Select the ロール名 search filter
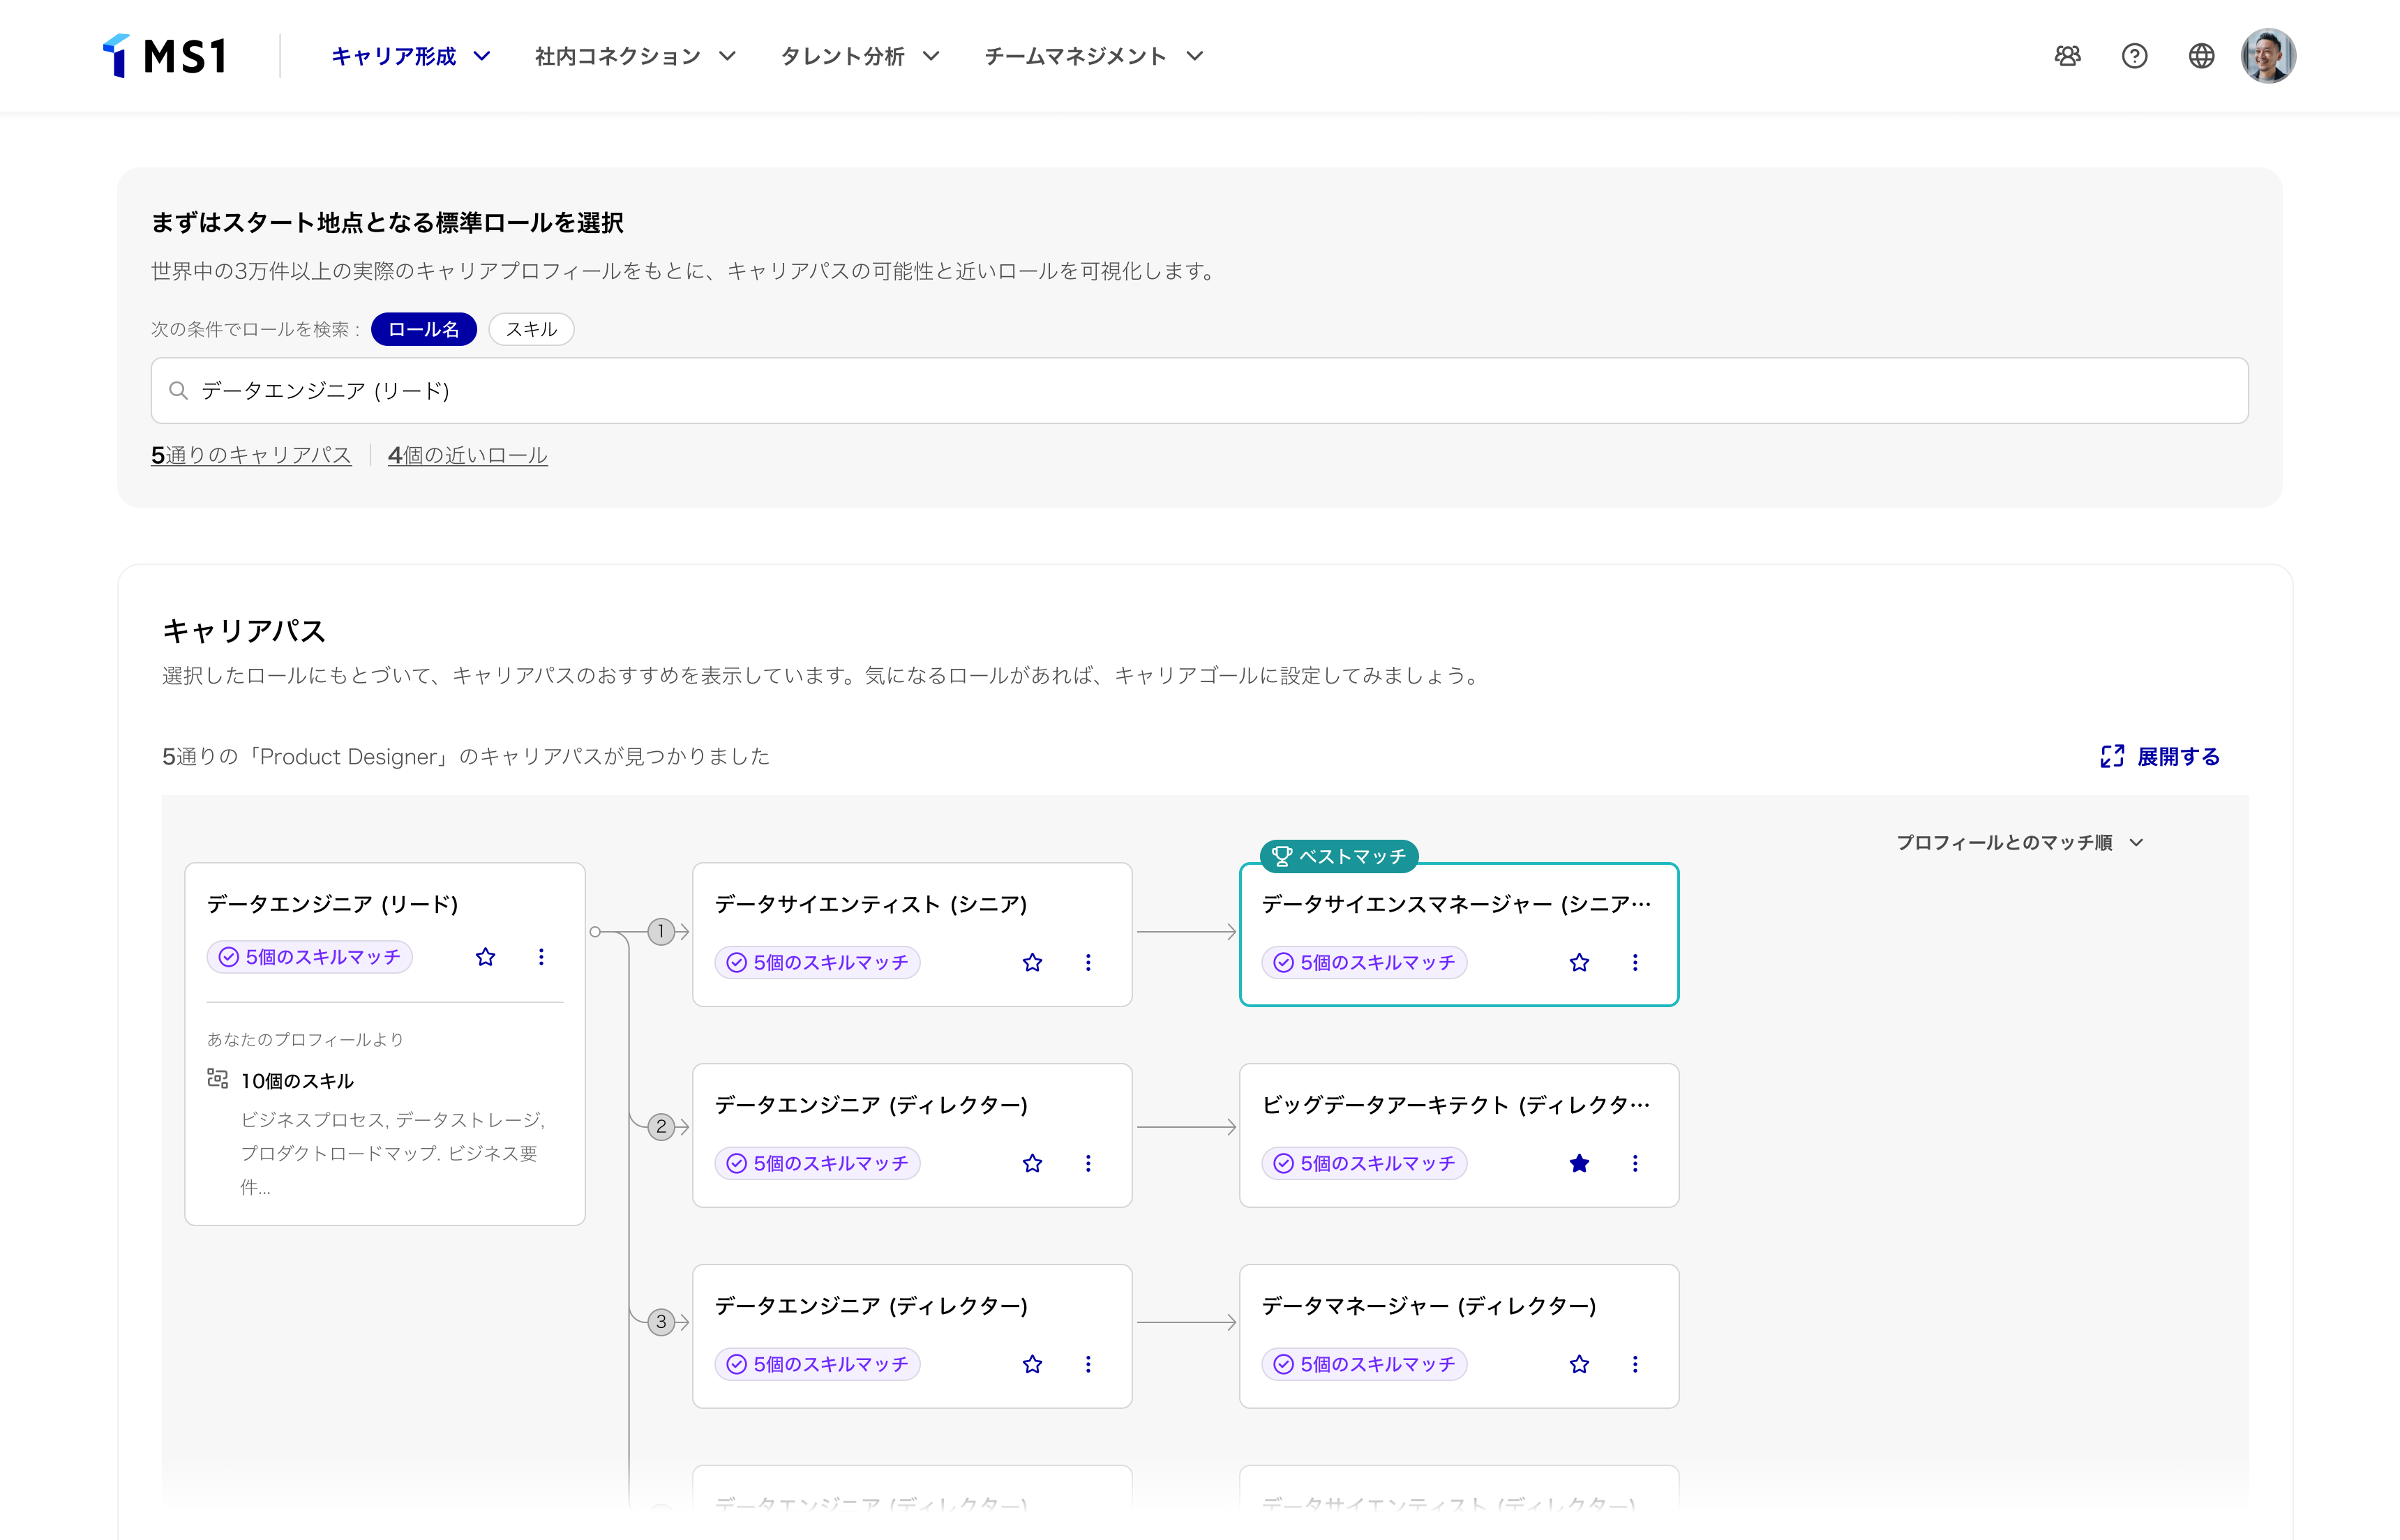This screenshot has height=1540, width=2400. point(423,329)
